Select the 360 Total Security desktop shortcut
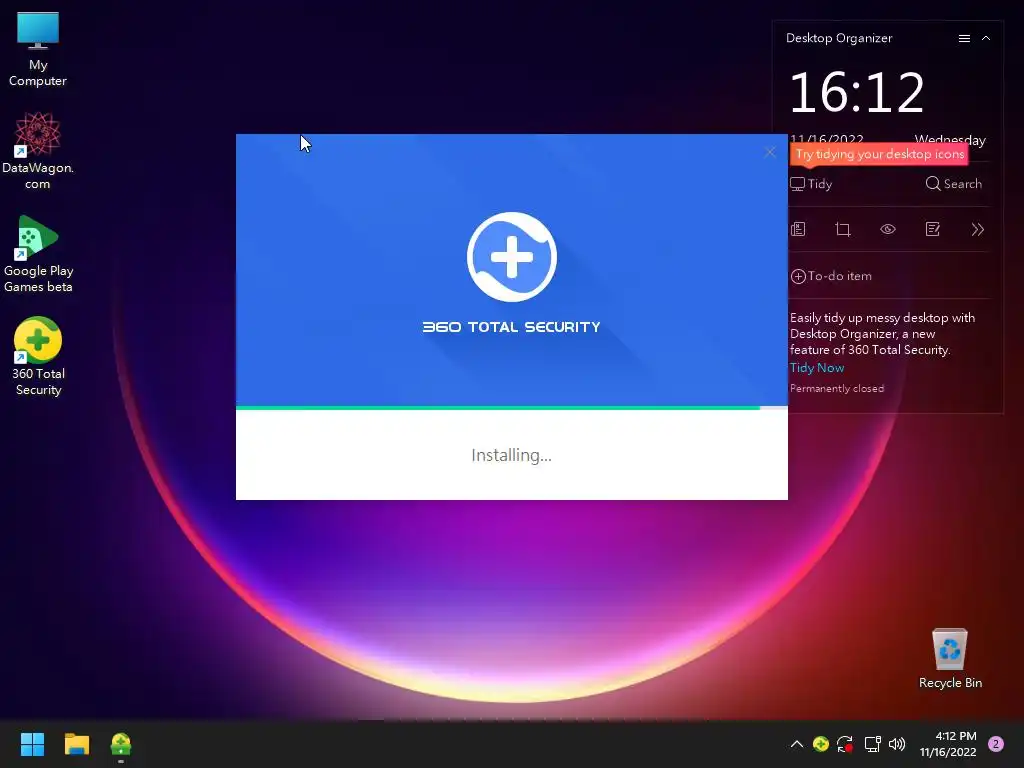 [38, 357]
